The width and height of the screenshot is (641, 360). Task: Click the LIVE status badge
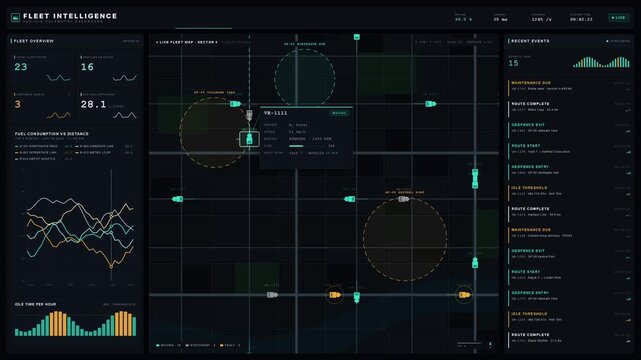coord(619,18)
